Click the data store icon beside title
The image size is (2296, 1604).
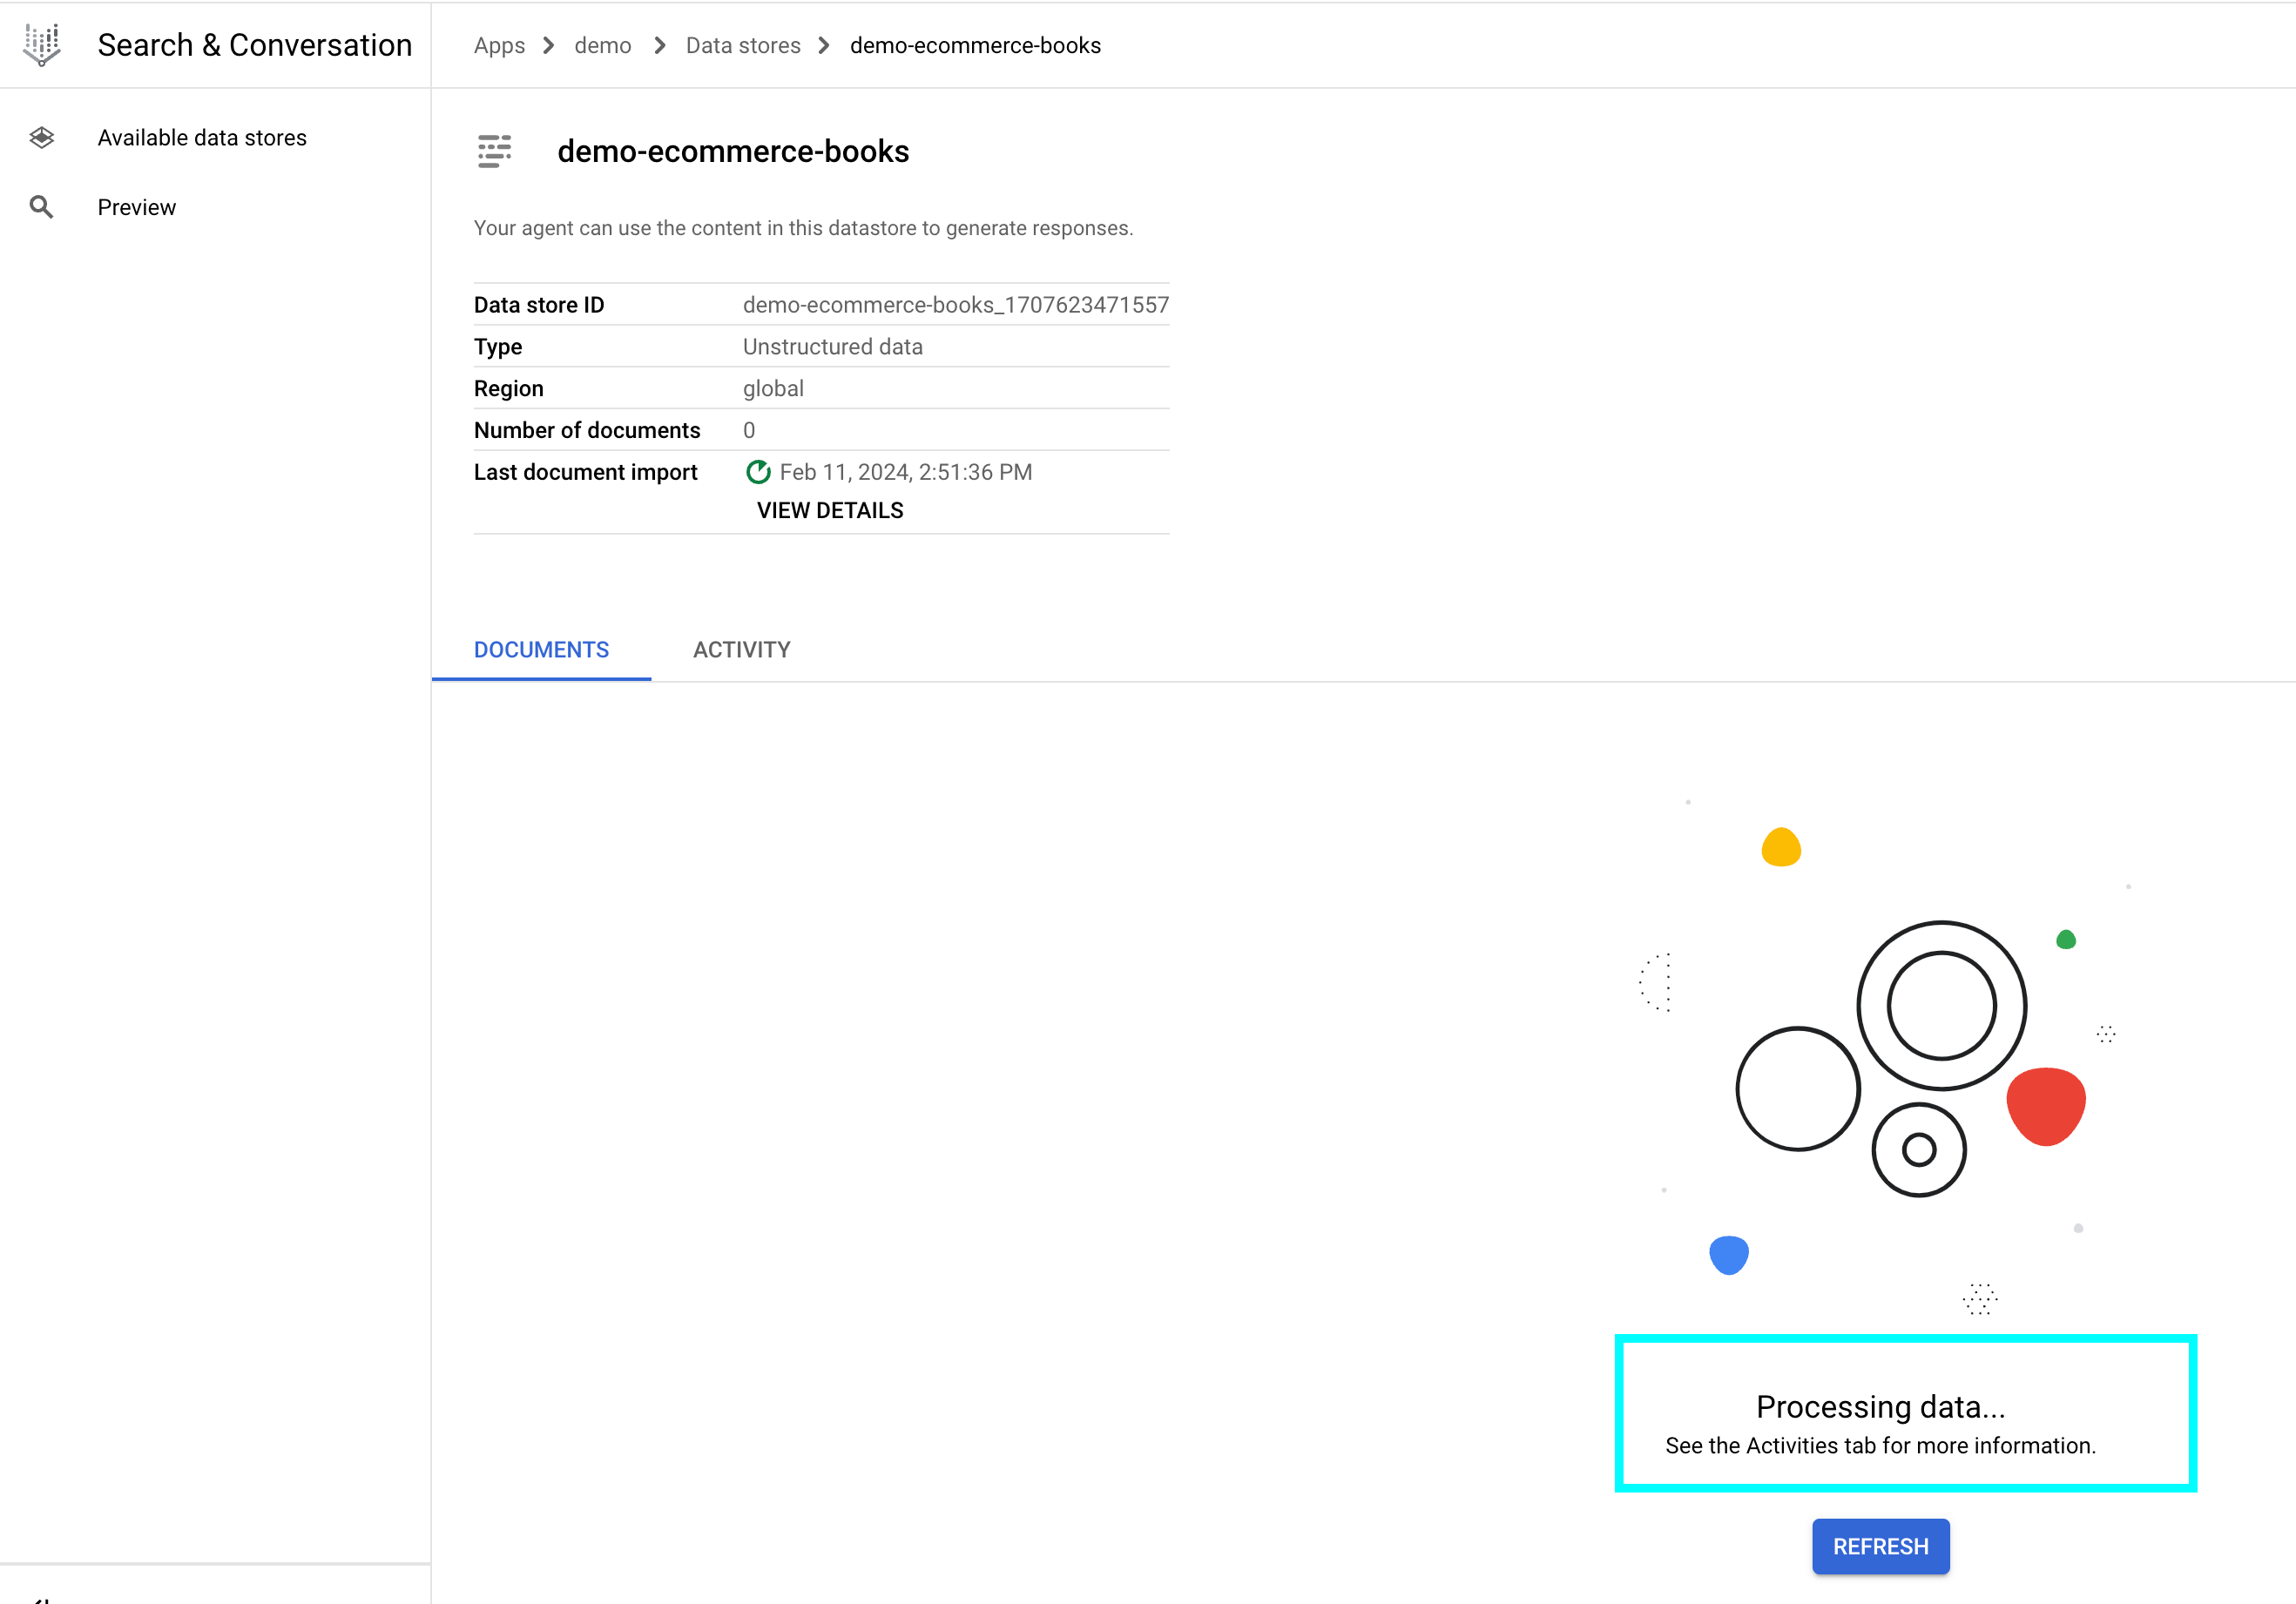click(x=494, y=151)
